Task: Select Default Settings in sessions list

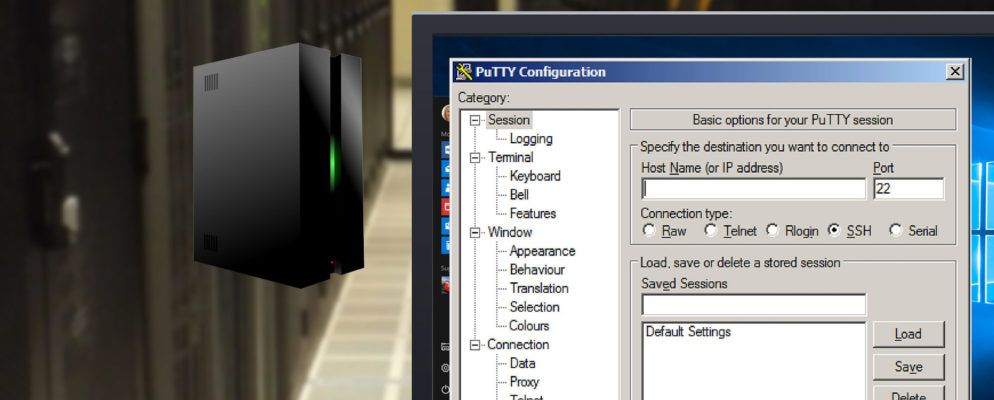Action: [688, 332]
